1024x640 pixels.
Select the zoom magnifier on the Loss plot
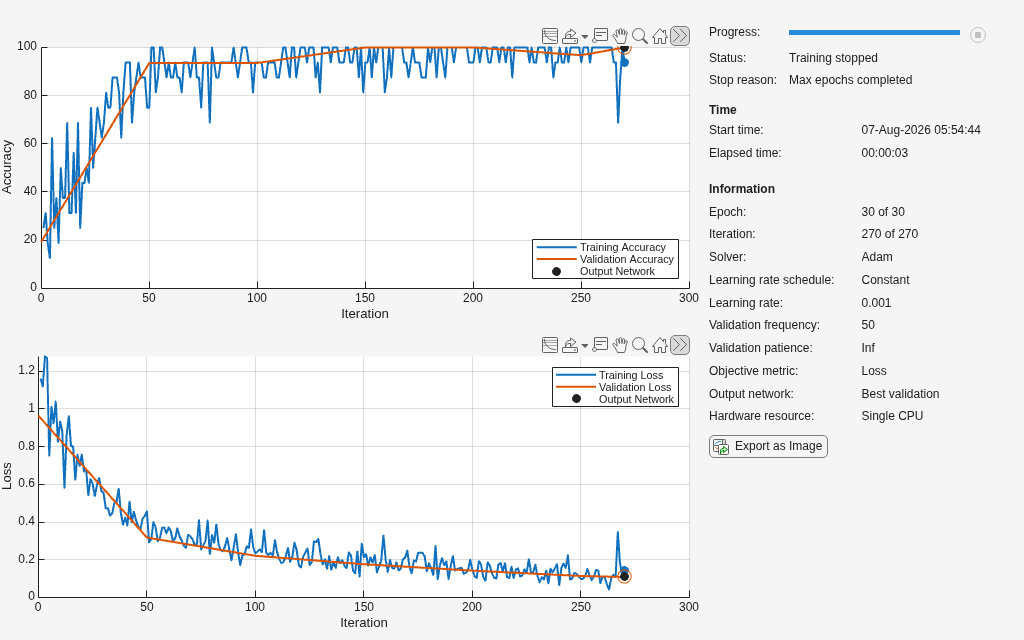pyautogui.click(x=640, y=345)
